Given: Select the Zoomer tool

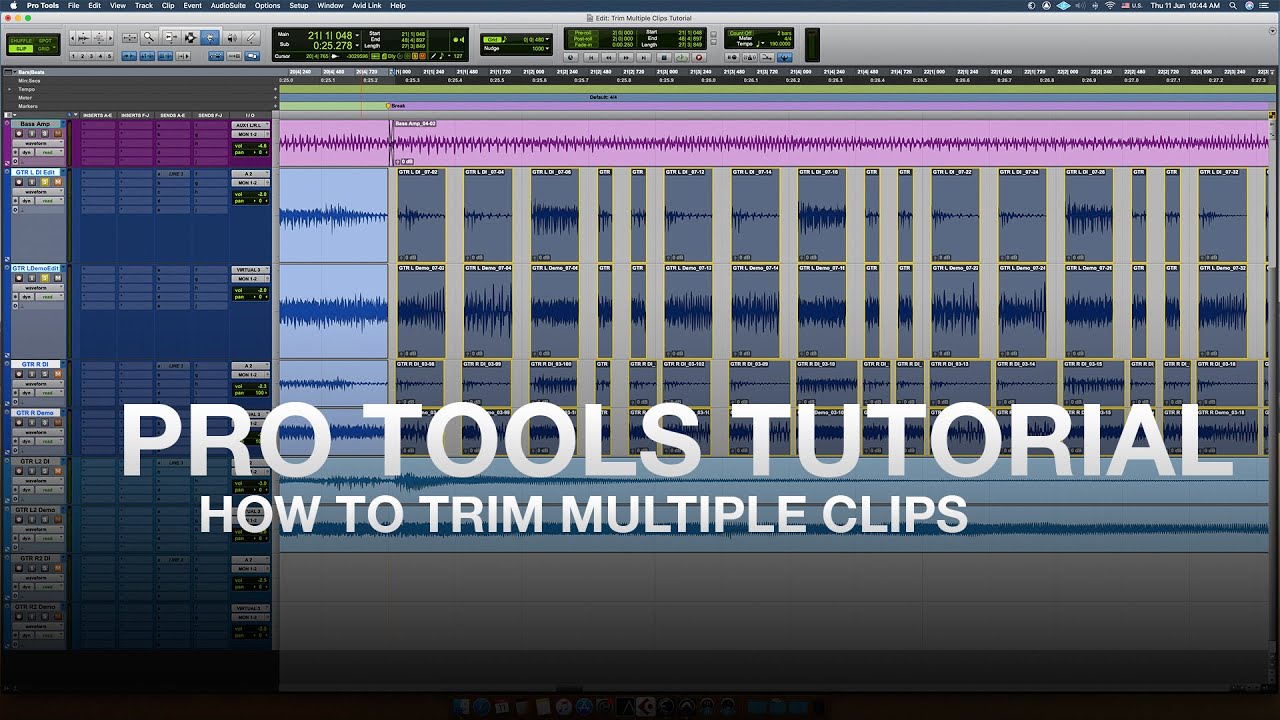Looking at the screenshot, I should point(149,38).
